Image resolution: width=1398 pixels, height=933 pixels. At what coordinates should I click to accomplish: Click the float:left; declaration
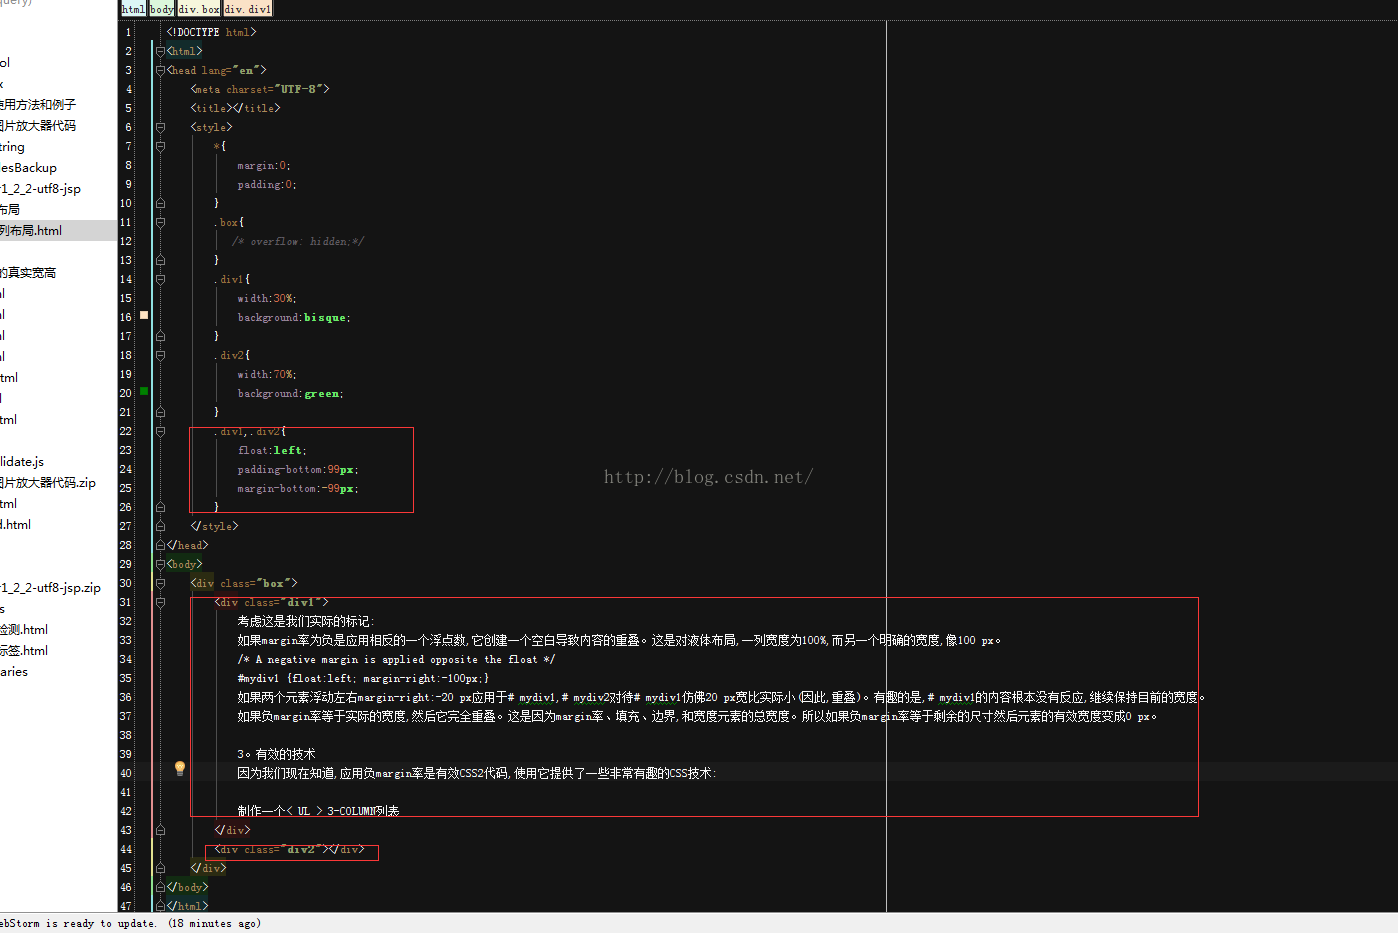273,450
